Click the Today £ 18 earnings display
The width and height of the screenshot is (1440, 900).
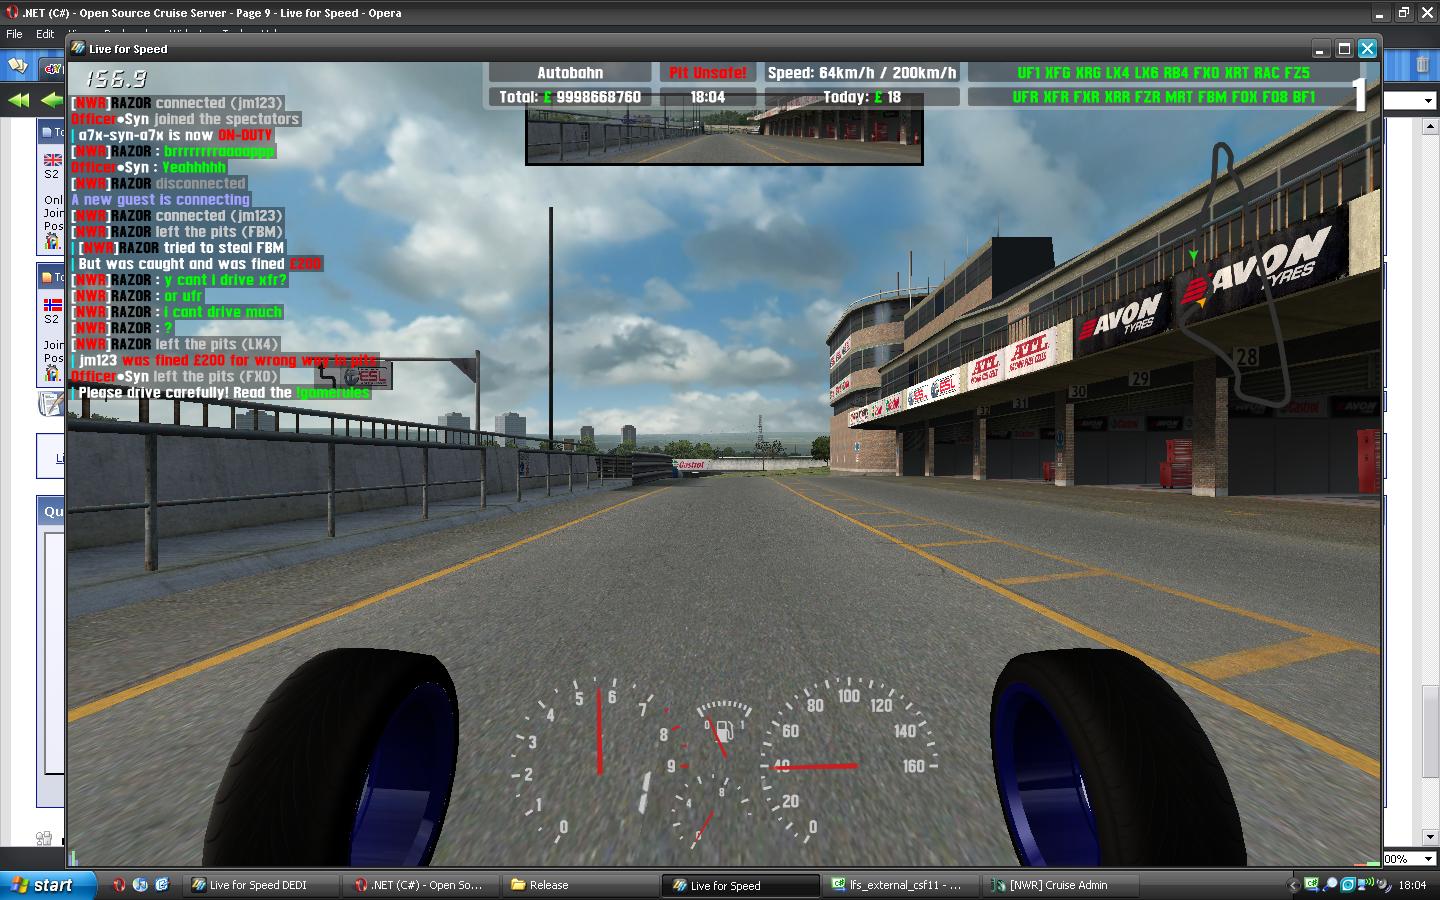tap(862, 97)
